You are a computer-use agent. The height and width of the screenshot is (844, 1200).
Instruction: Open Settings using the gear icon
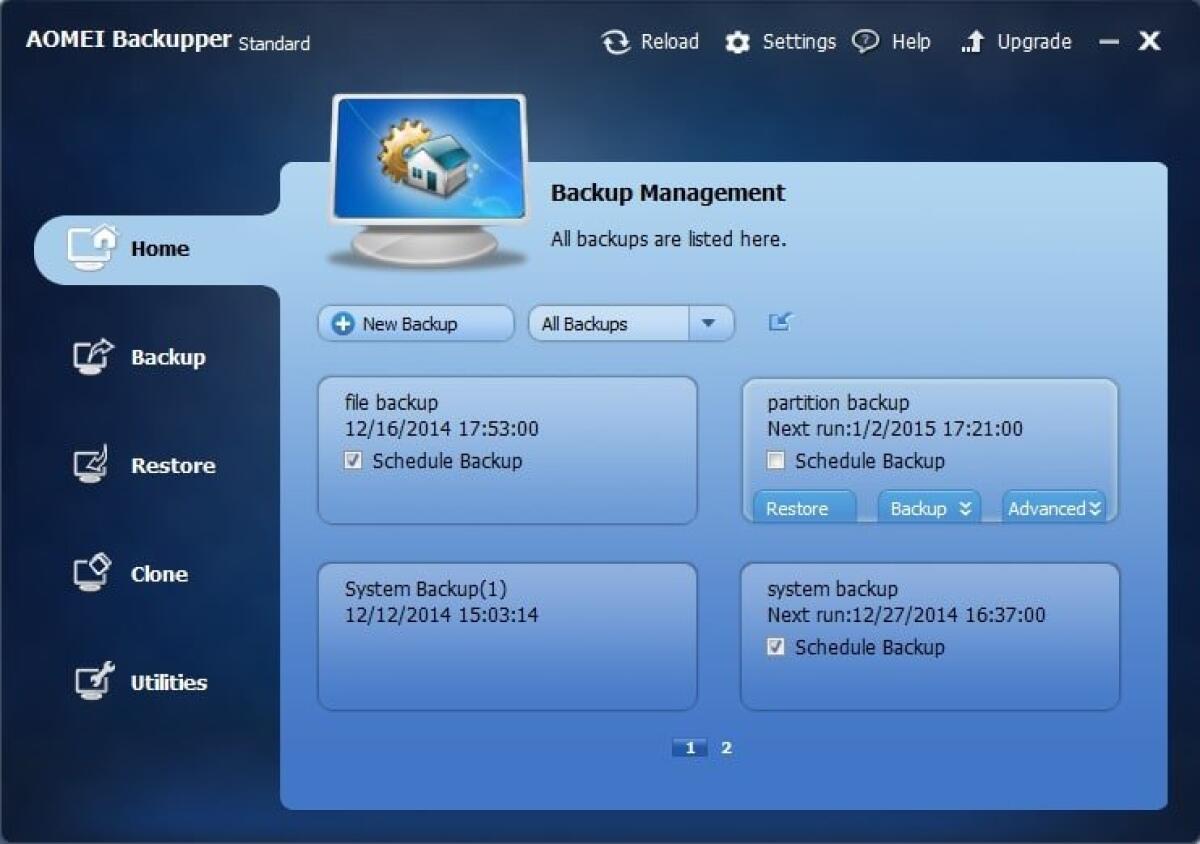tap(739, 42)
